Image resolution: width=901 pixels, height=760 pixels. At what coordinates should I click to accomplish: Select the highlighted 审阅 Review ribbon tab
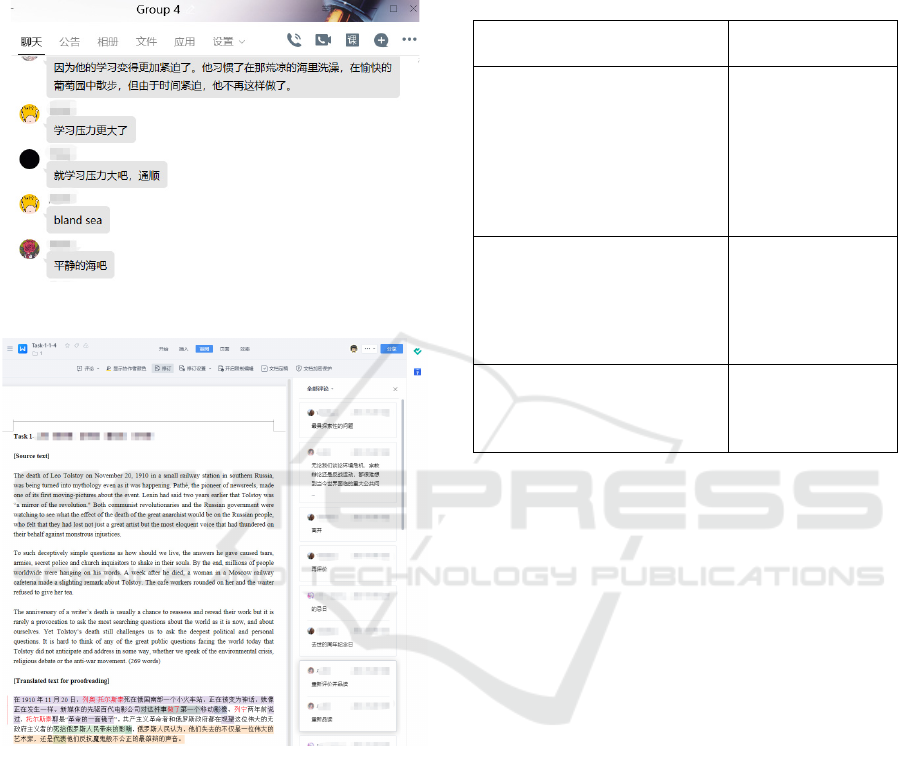pos(204,349)
